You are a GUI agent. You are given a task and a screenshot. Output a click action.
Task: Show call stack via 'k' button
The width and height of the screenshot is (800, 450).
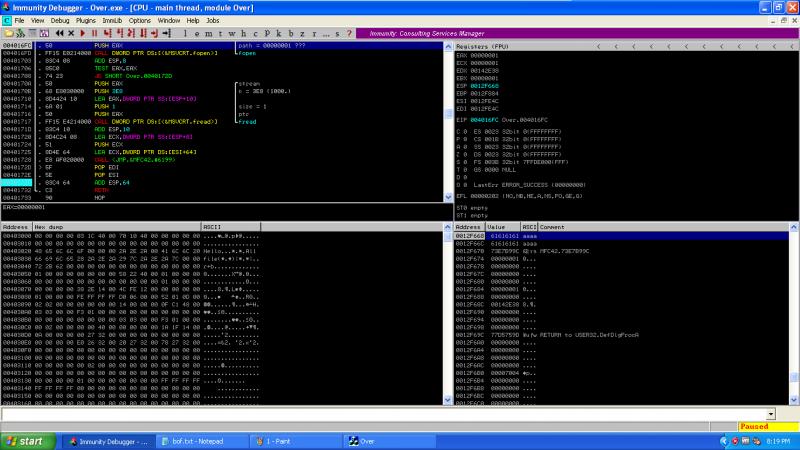(x=279, y=33)
